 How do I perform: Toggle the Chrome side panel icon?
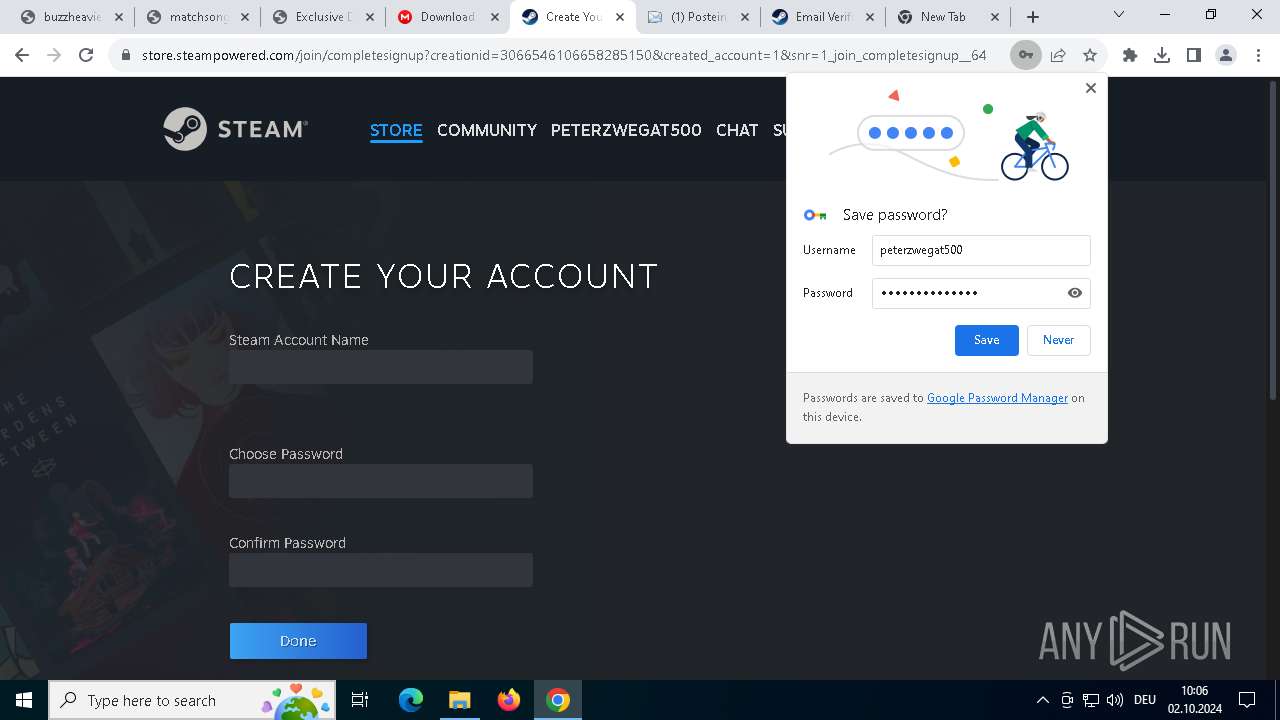(x=1194, y=55)
